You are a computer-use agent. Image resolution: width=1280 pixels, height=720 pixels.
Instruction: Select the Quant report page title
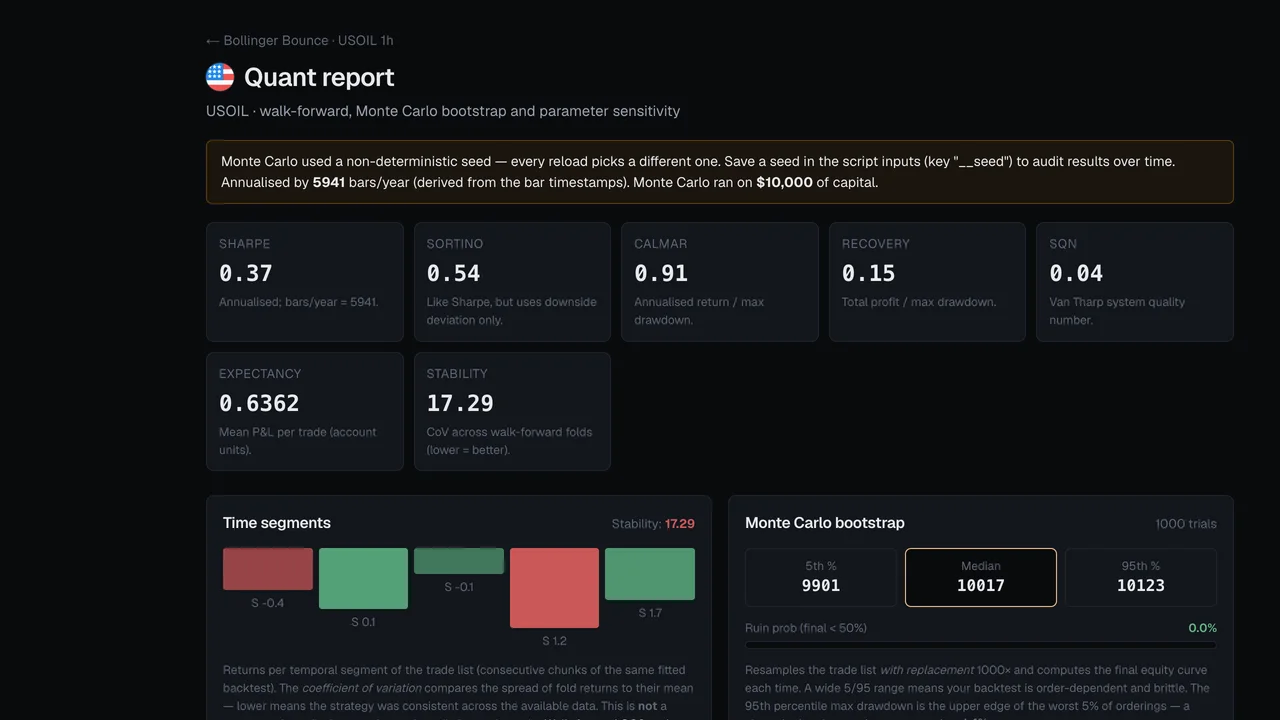[319, 77]
